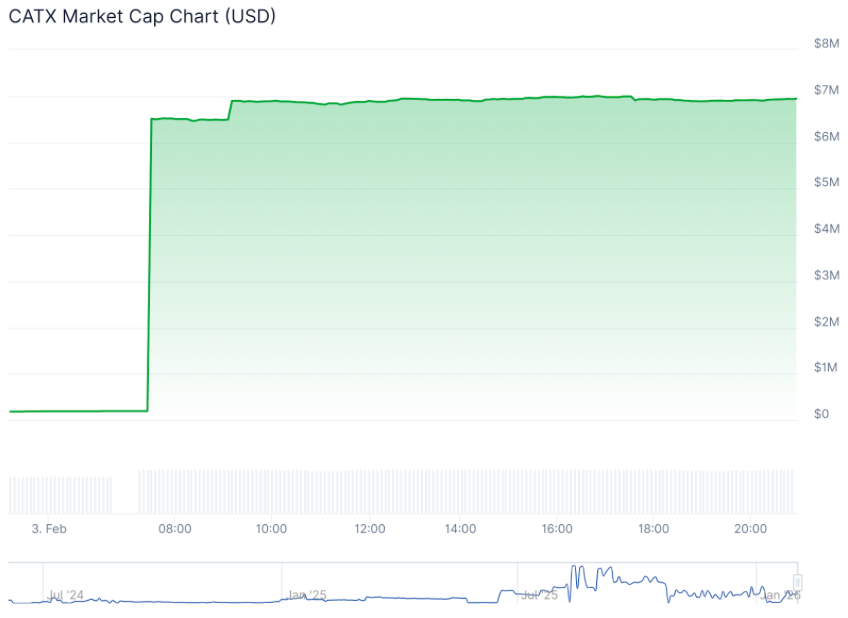This screenshot has height=618, width=848.
Task: Click the 14:00 time axis label
Action: [460, 528]
